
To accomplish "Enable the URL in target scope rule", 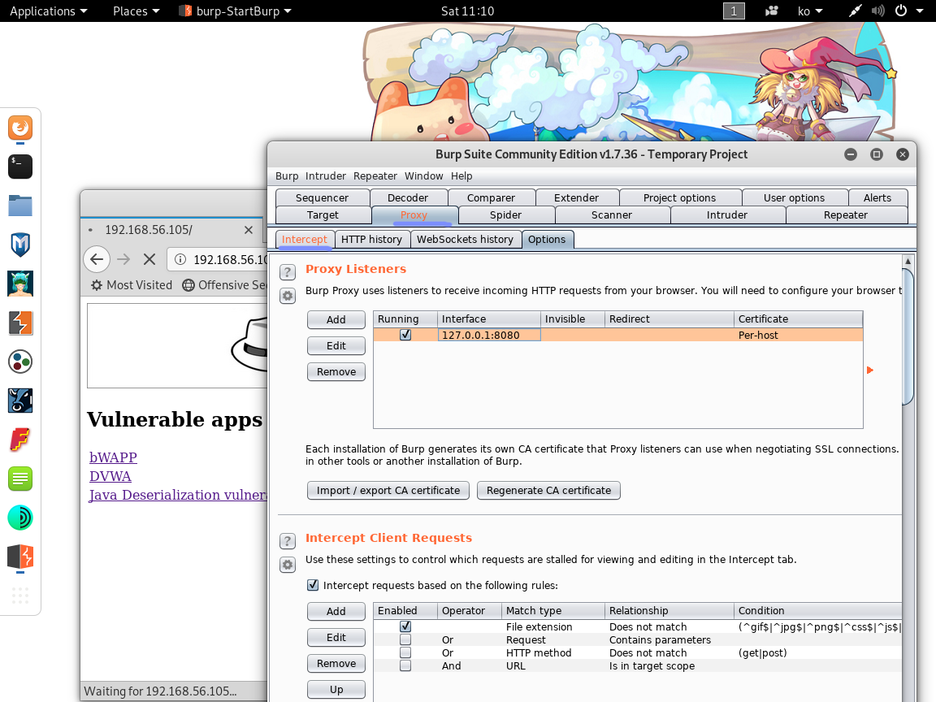I will [x=405, y=666].
